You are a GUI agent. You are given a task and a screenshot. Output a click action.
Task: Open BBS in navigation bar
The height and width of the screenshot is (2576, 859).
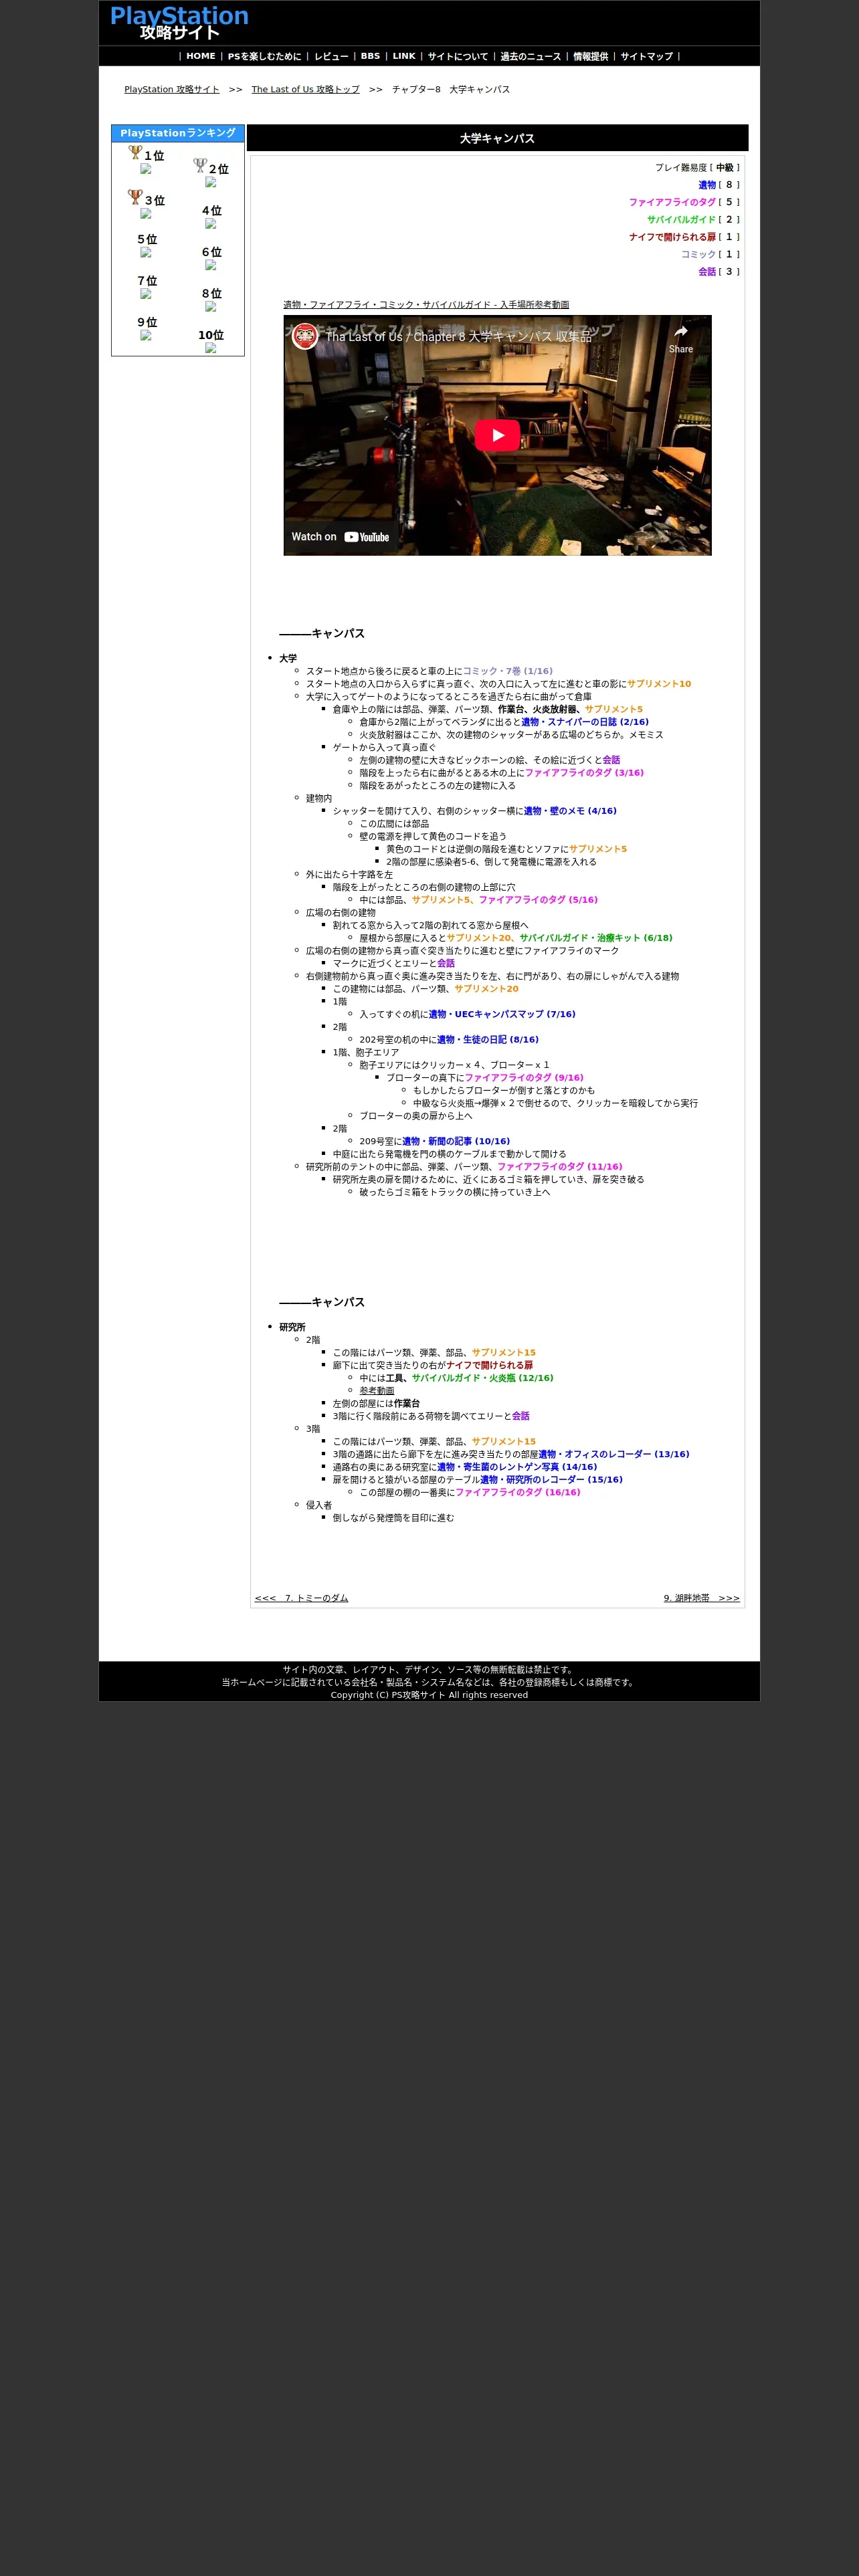coord(370,56)
